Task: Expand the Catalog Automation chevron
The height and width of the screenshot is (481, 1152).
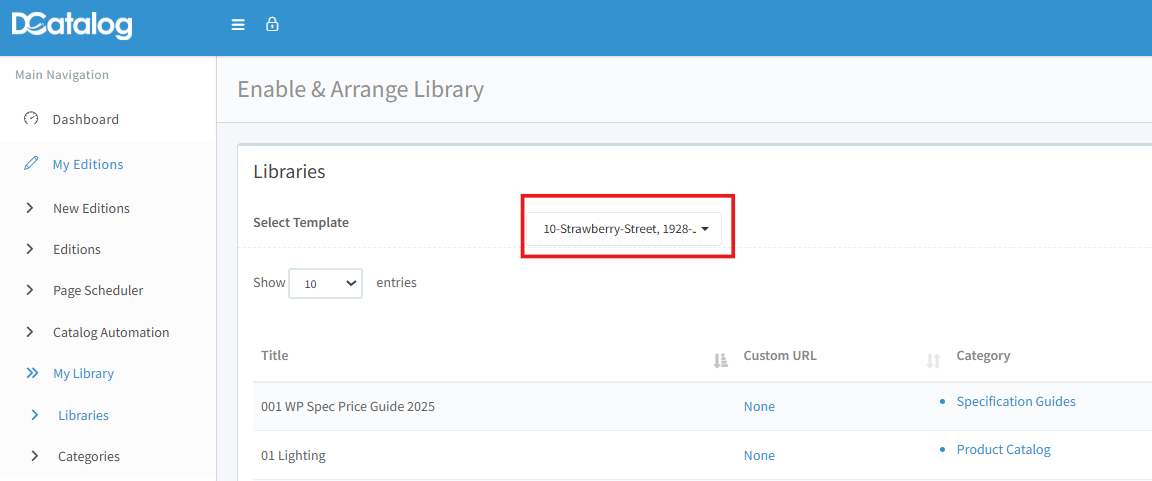Action: [x=30, y=332]
